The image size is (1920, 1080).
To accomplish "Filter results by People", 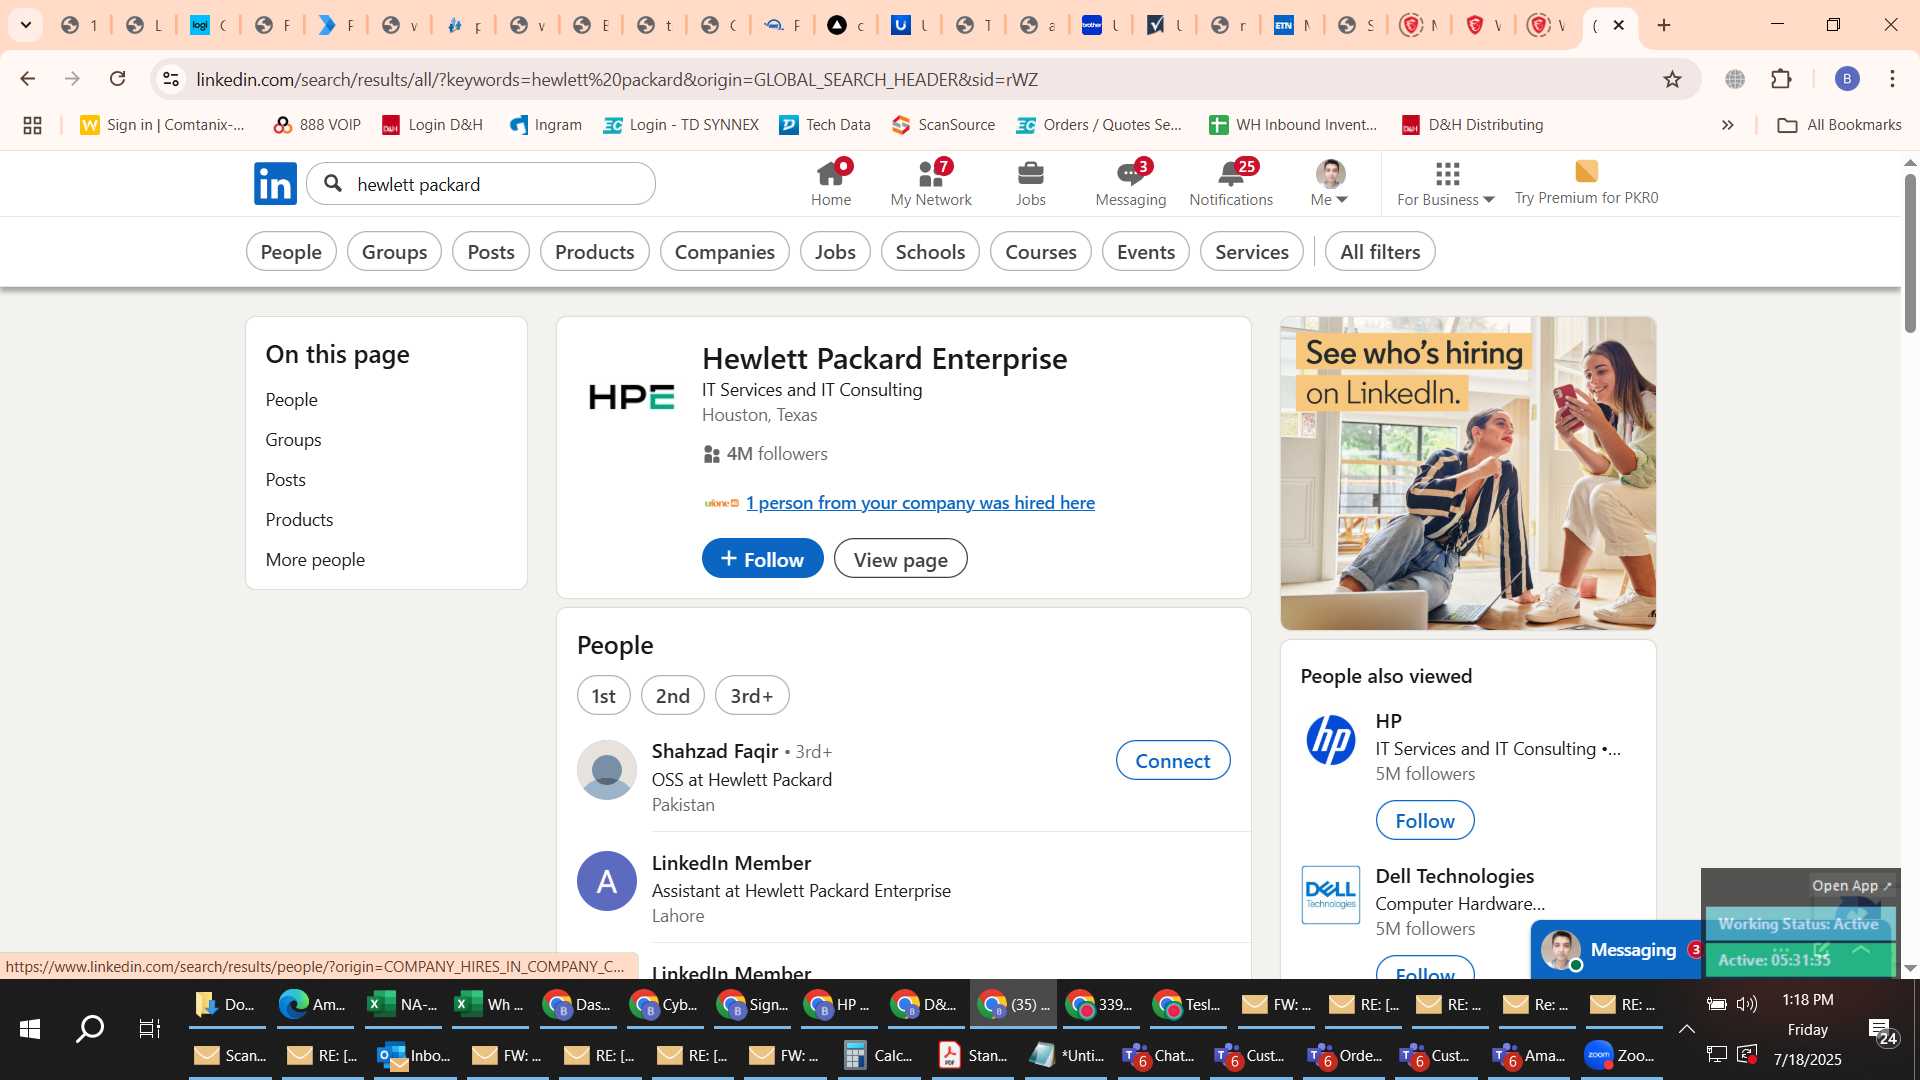I will 291,252.
